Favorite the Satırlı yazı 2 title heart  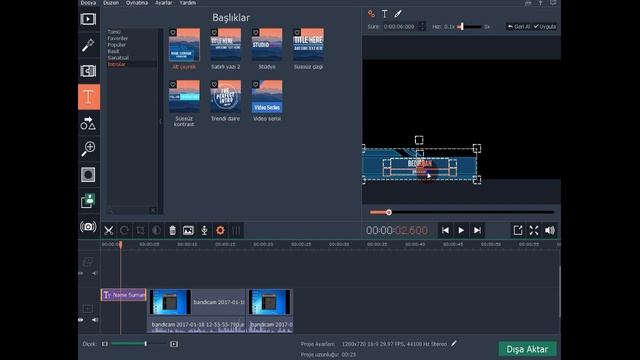[x=214, y=32]
